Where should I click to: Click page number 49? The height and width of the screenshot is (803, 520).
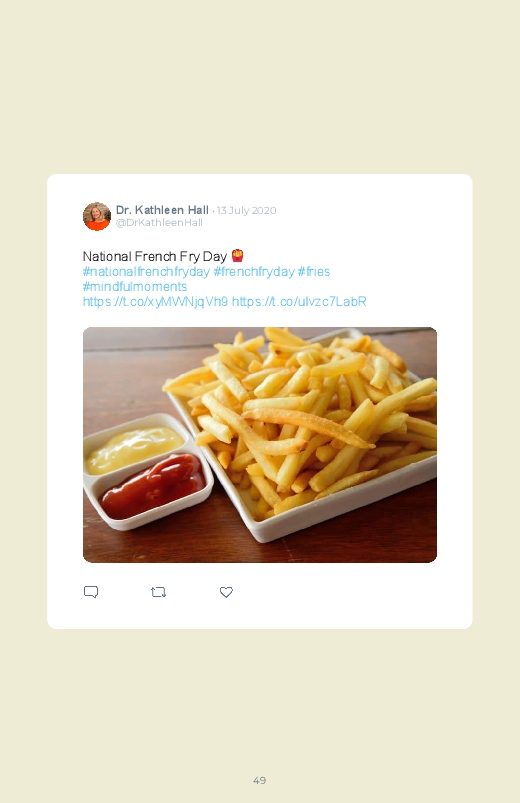pyautogui.click(x=260, y=780)
